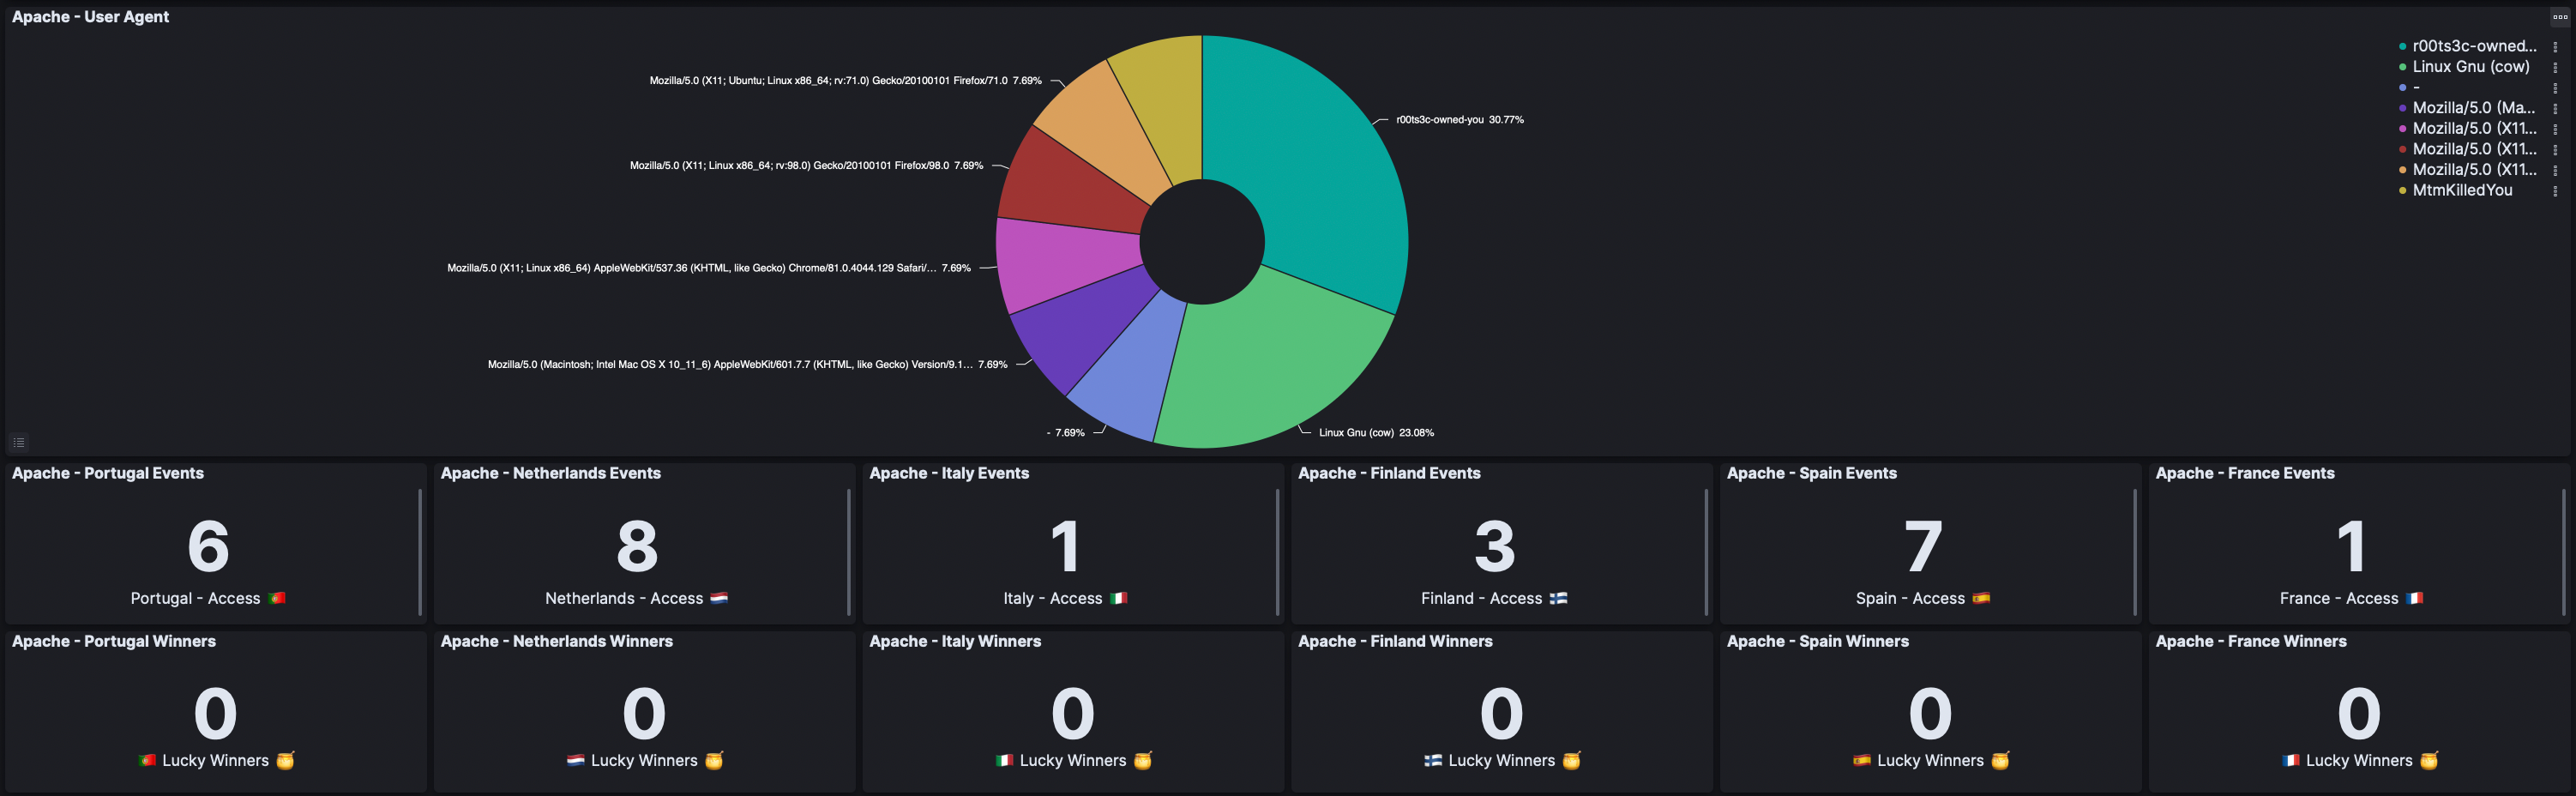
Task: Open actions menu for Mozilla/5.0 (Ma... legend entry
Action: pos(2555,108)
